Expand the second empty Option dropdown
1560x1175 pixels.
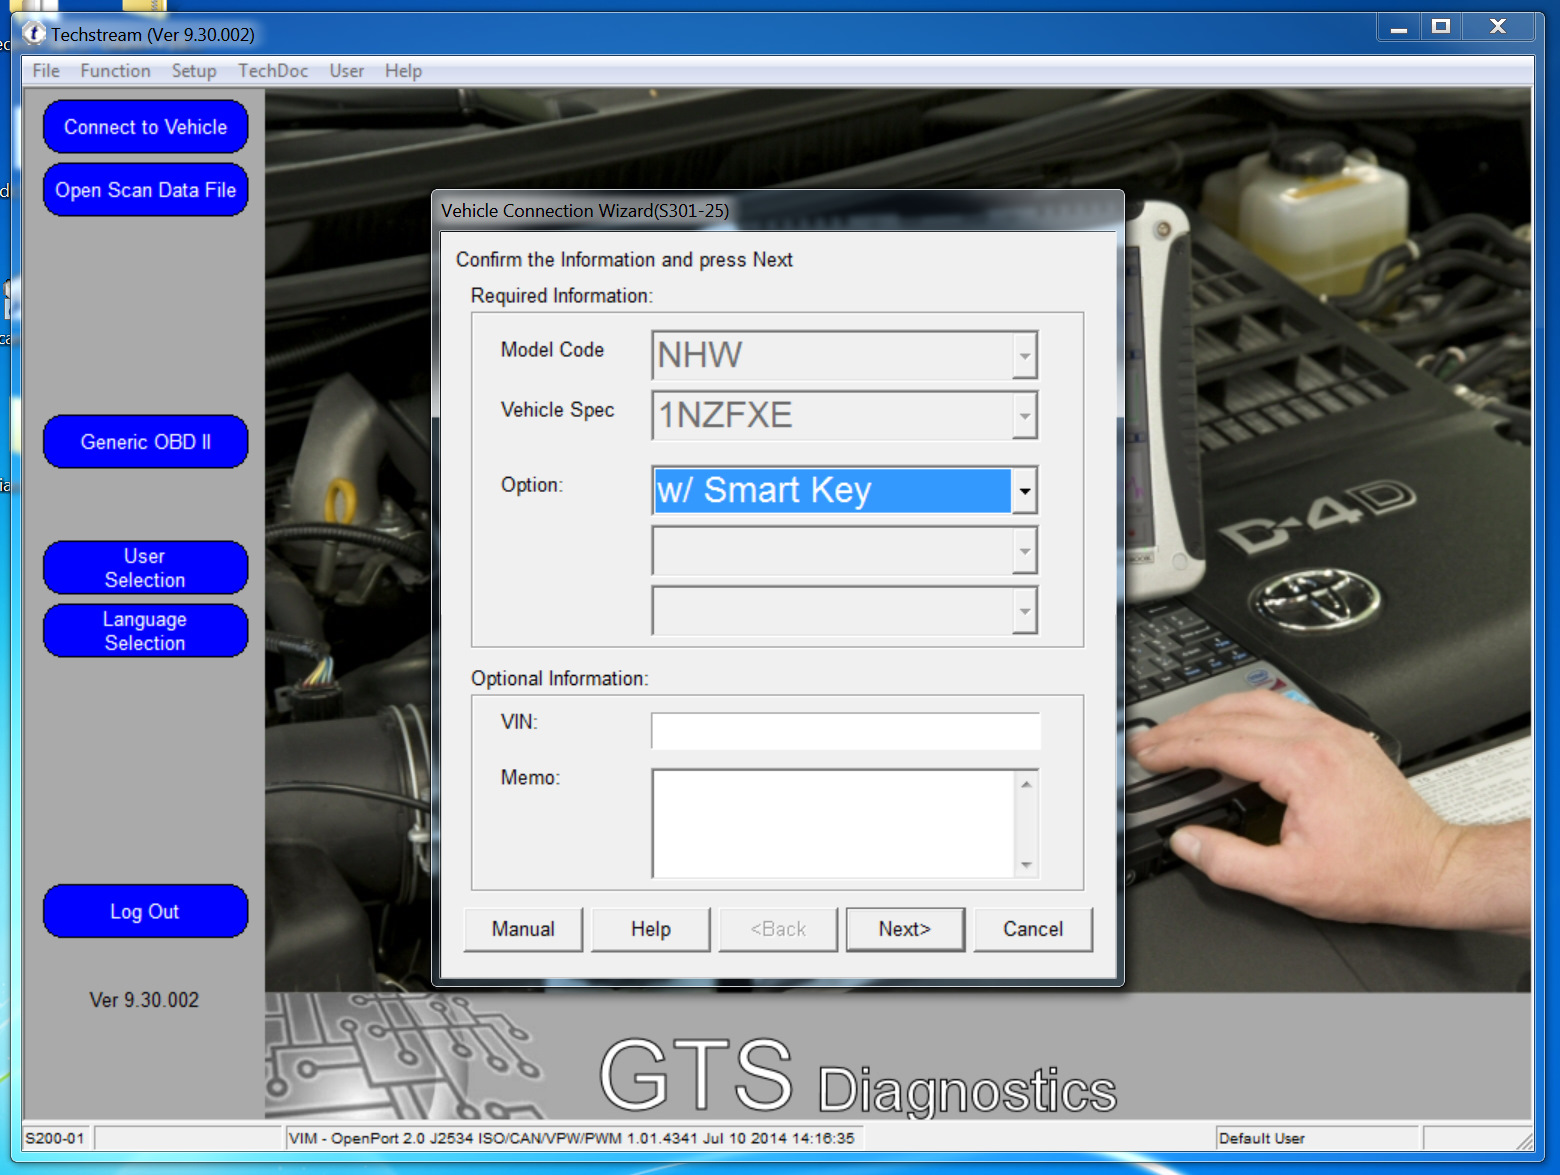pyautogui.click(x=1024, y=551)
